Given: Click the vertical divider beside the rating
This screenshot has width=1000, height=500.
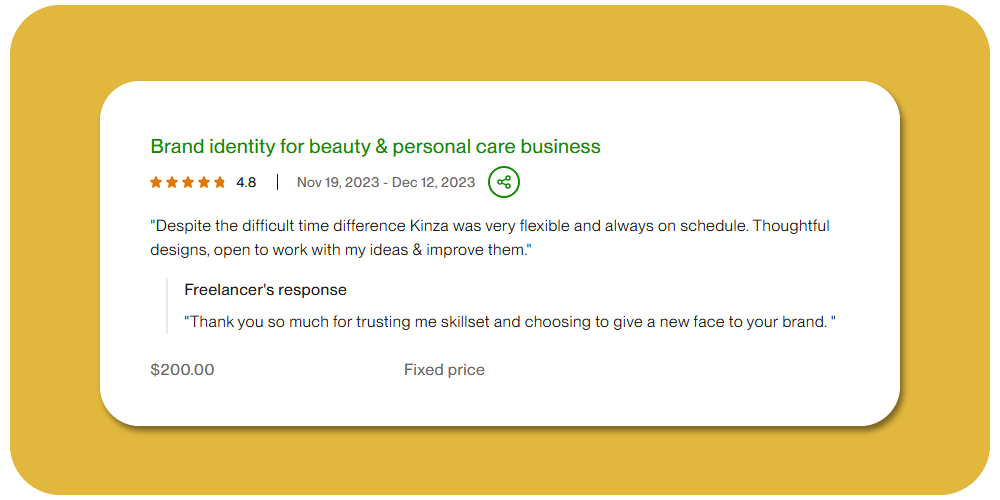Looking at the screenshot, I should pos(277,182).
